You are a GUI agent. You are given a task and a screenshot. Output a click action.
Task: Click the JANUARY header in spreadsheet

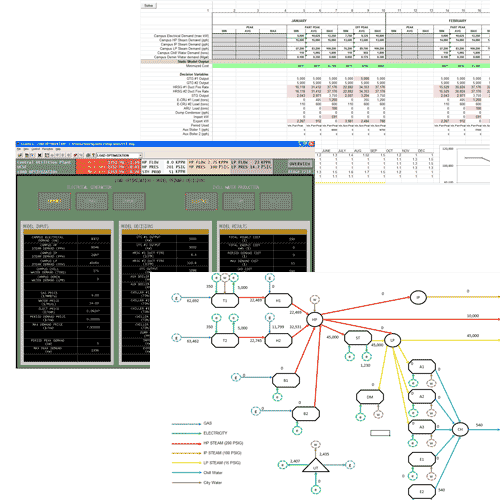pyautogui.click(x=299, y=21)
